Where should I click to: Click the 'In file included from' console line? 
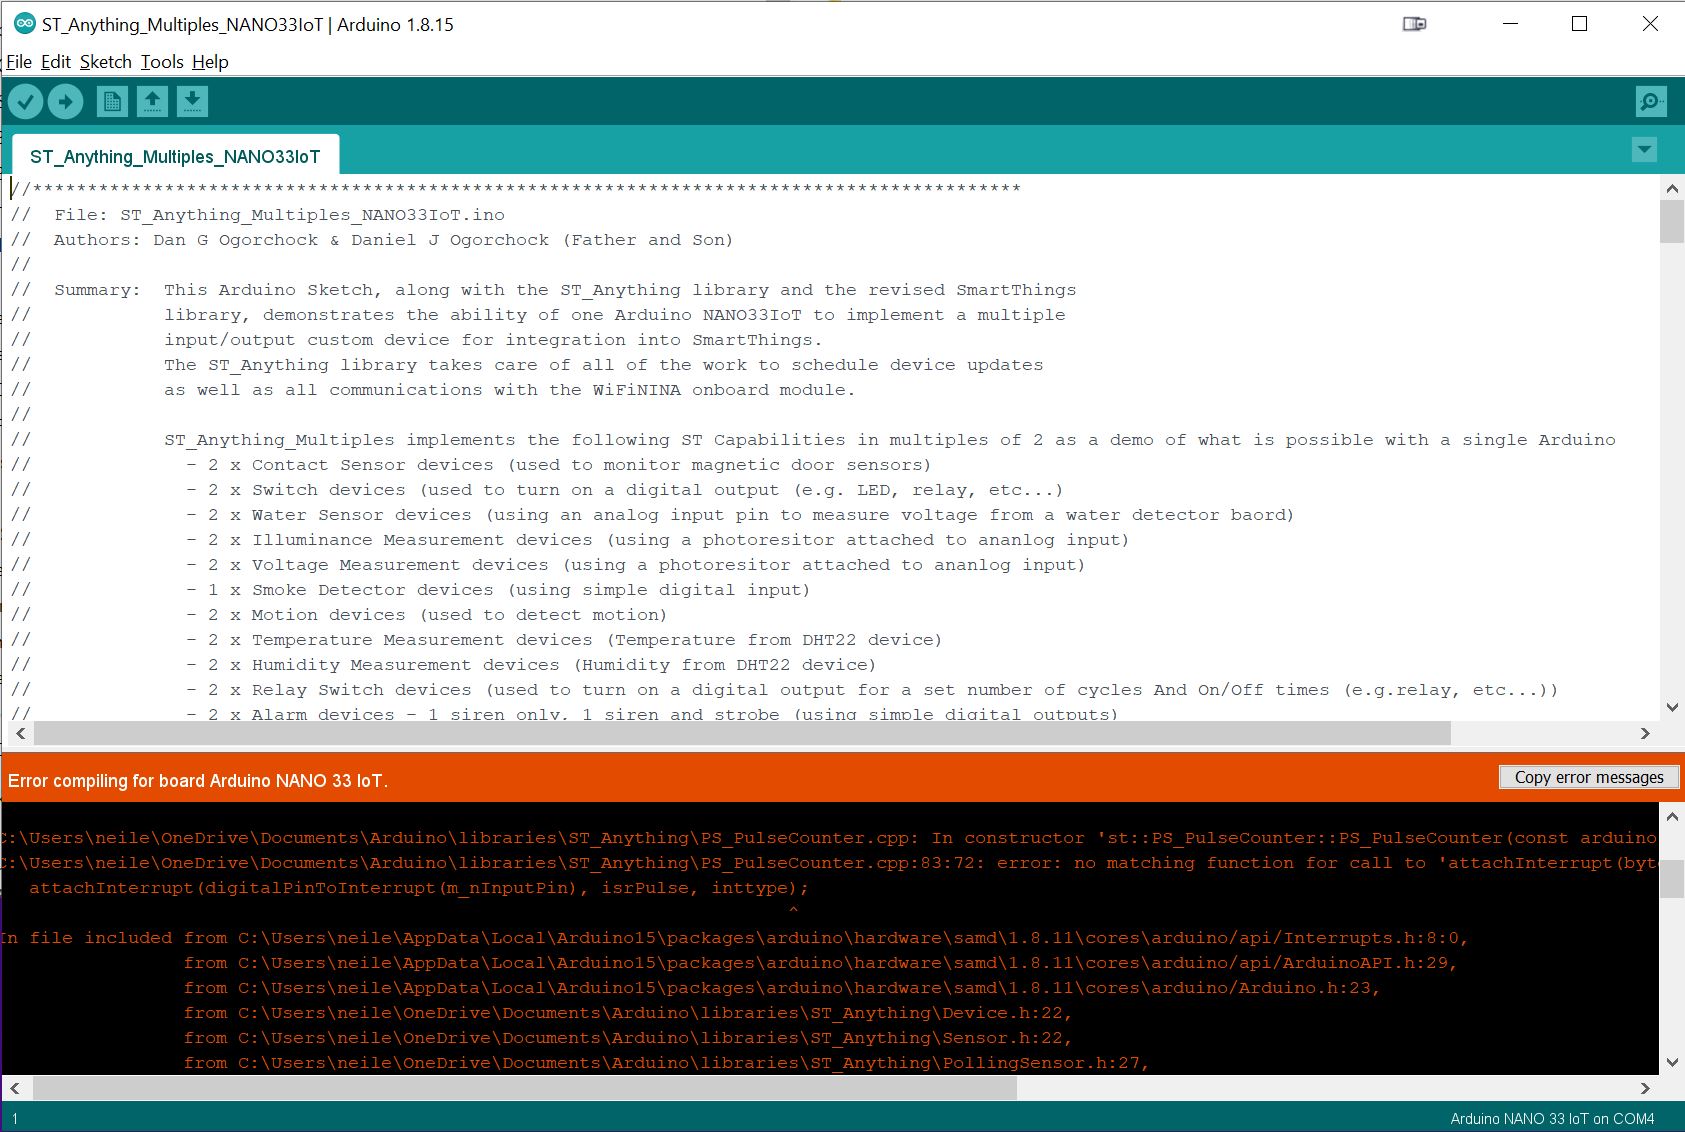735,938
